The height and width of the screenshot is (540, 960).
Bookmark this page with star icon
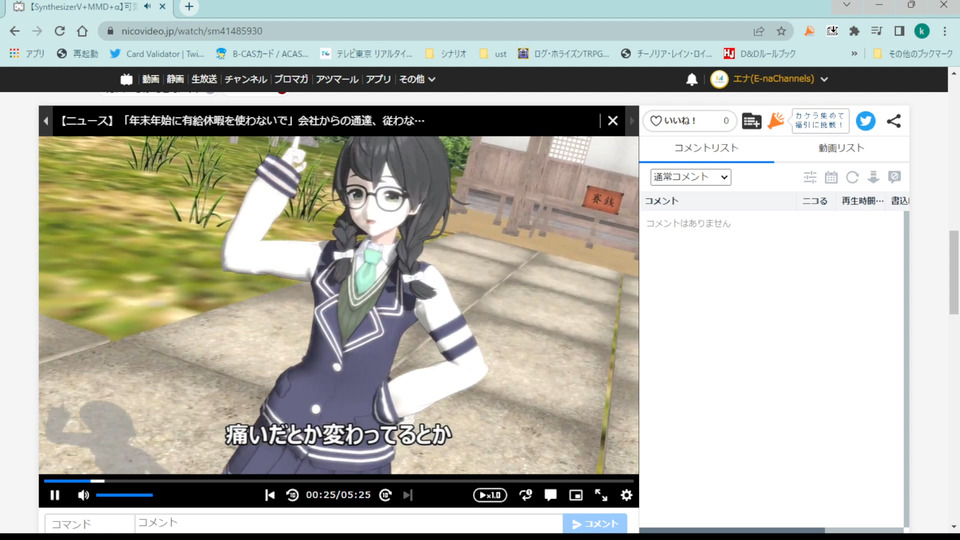point(781,31)
